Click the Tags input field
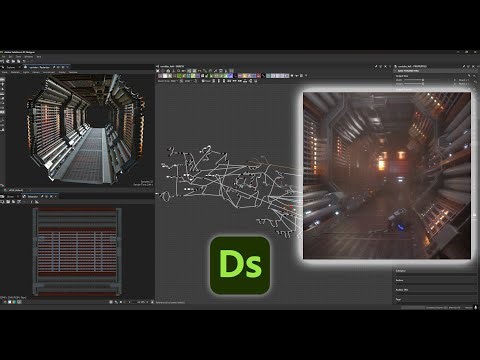Image resolution: width=480 pixels, height=360 pixels. click(435, 303)
